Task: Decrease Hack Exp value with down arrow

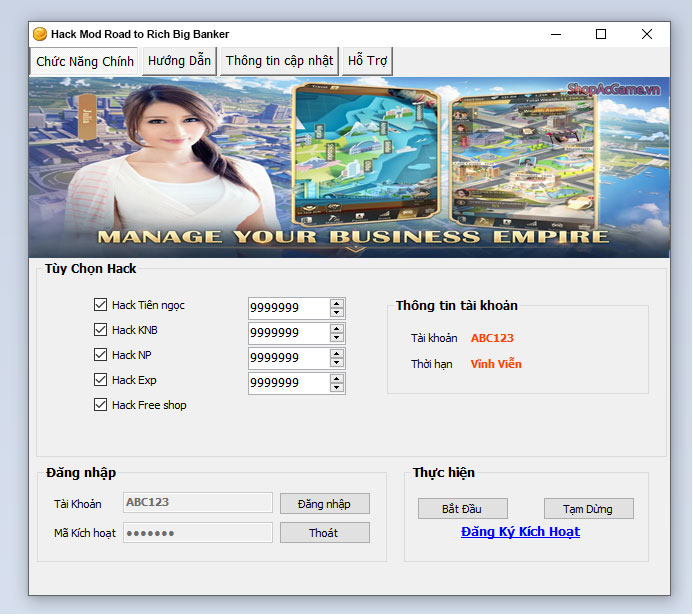Action: (x=337, y=388)
